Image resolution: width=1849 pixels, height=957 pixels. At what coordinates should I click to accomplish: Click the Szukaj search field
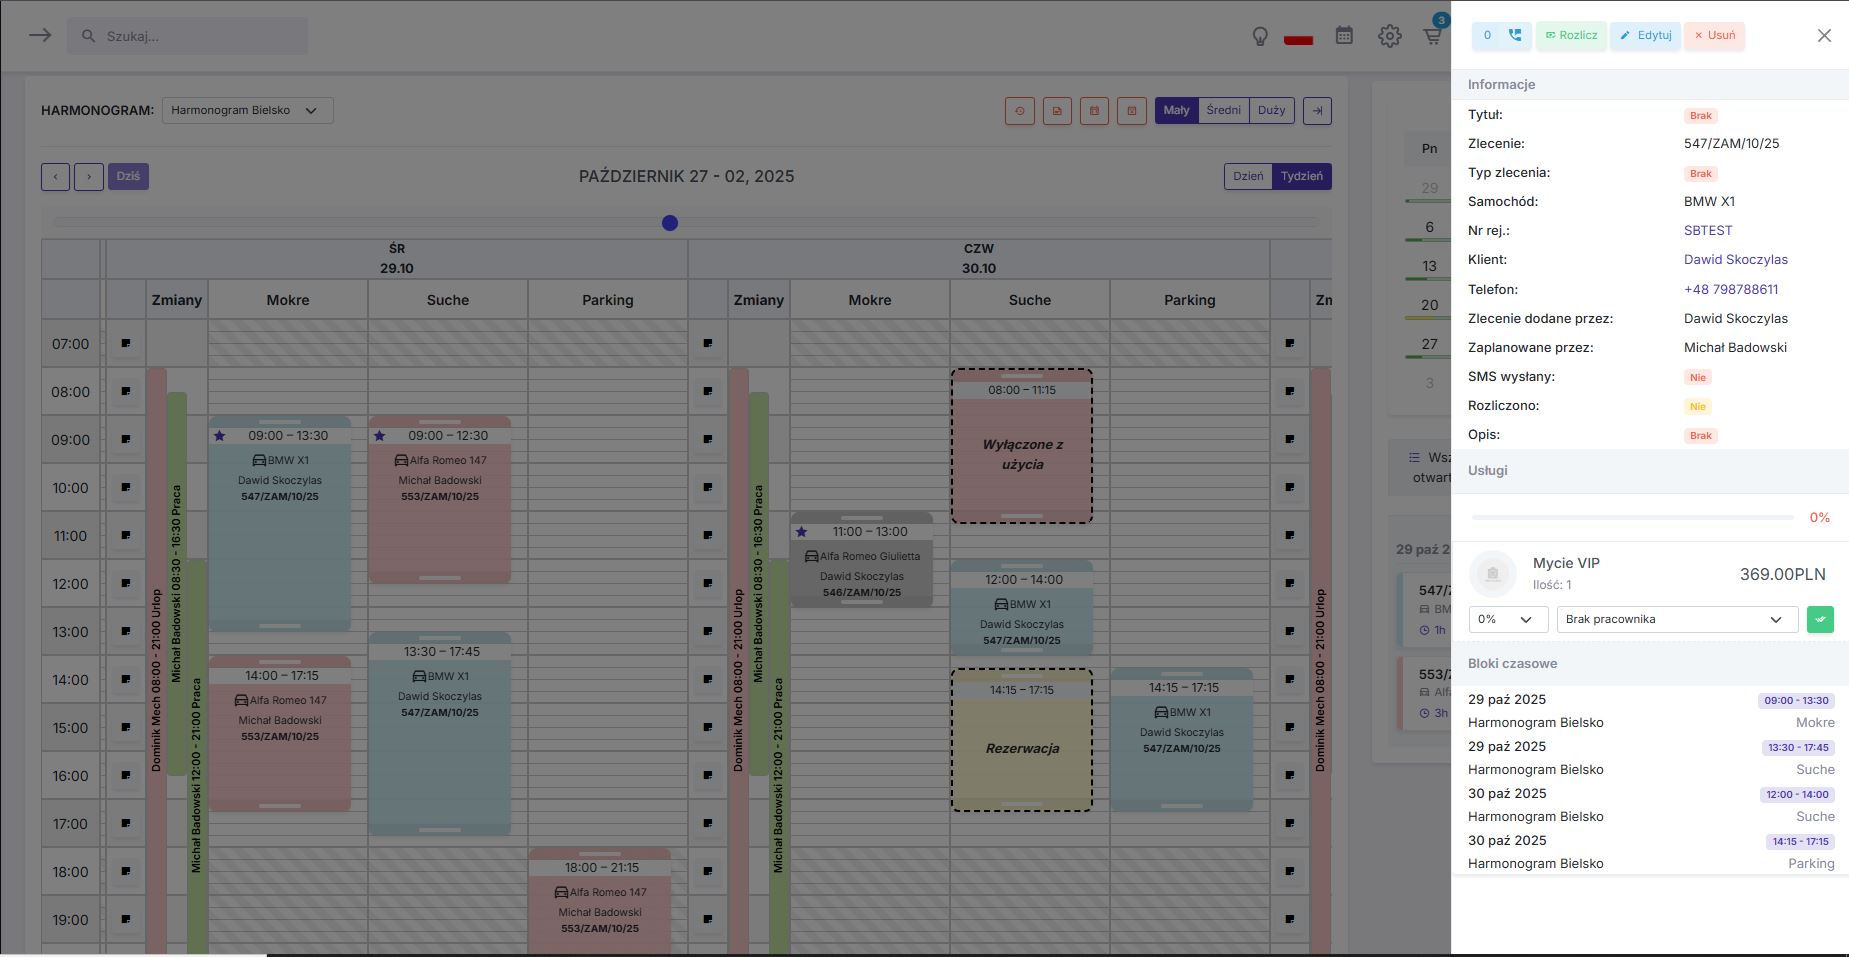pos(188,36)
